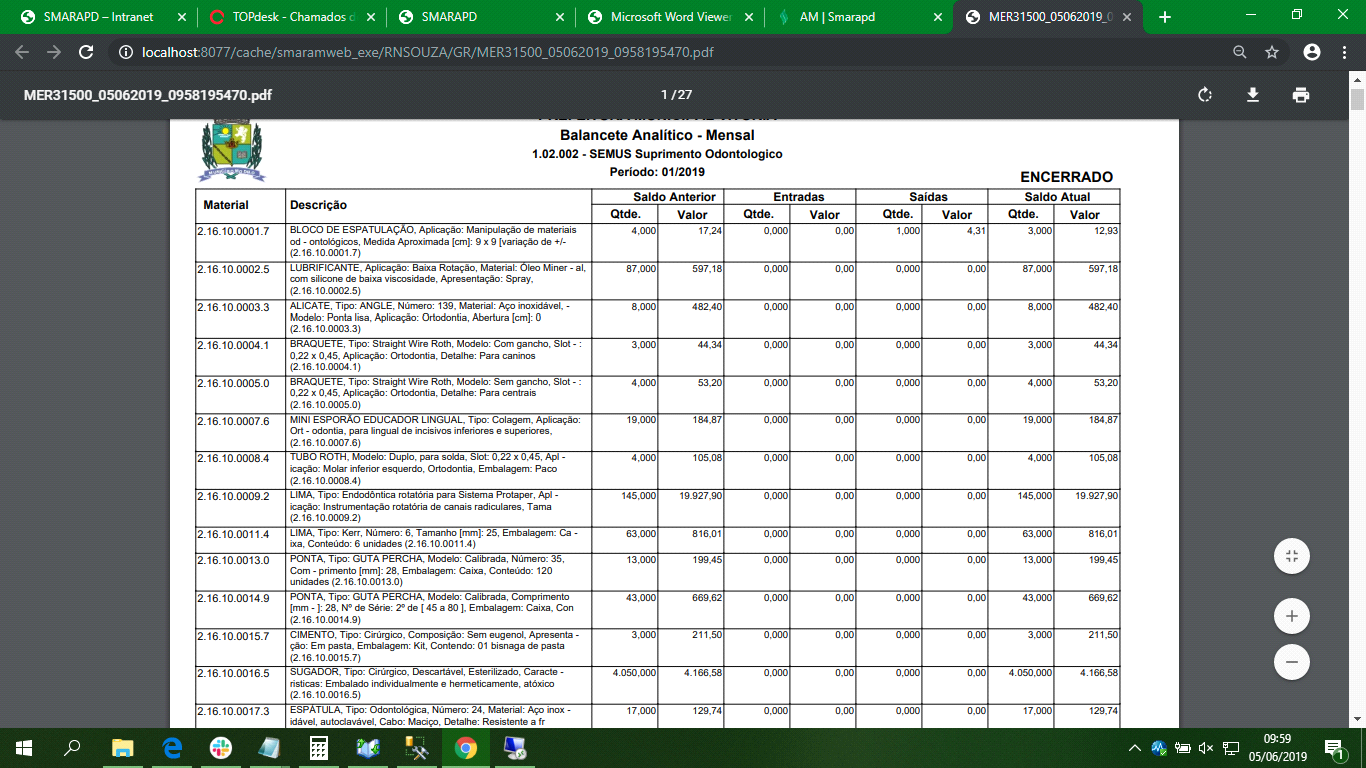Open the Windows Start menu

pos(24,747)
